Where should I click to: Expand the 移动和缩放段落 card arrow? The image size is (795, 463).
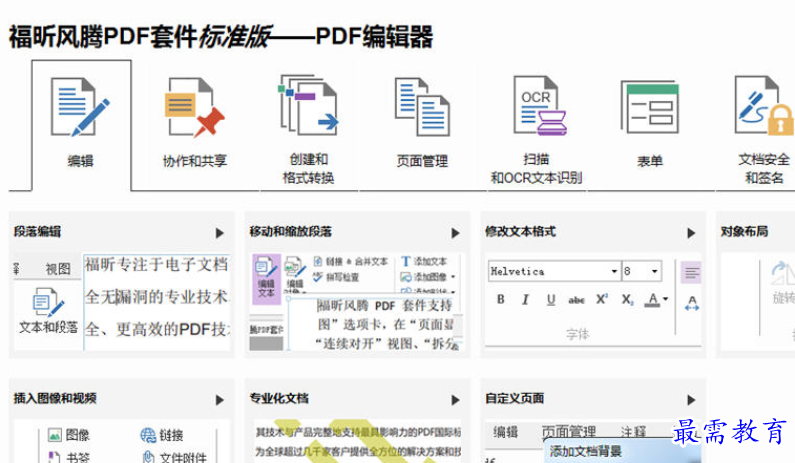(455, 233)
